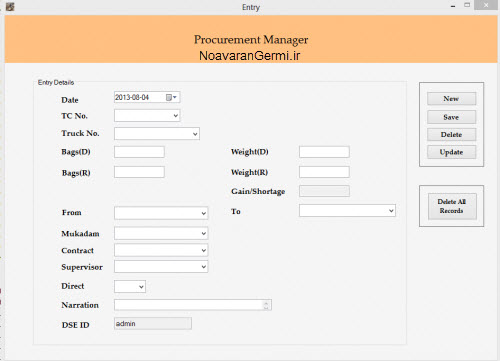
Task: Expand the Truck No. dropdown
Action: (x=195, y=134)
